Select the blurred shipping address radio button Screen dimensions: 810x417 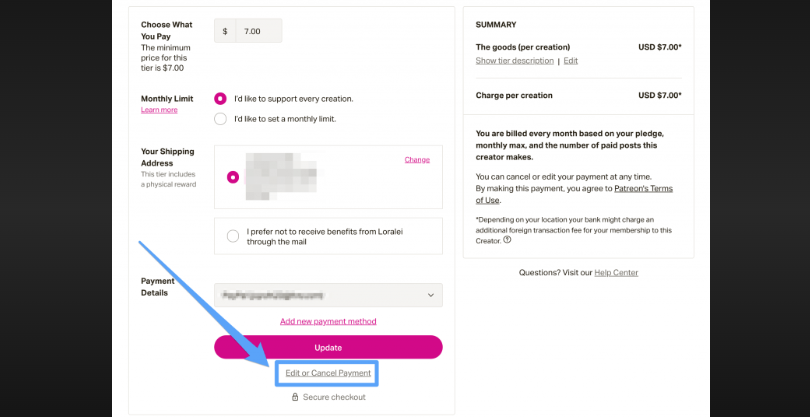(x=233, y=177)
